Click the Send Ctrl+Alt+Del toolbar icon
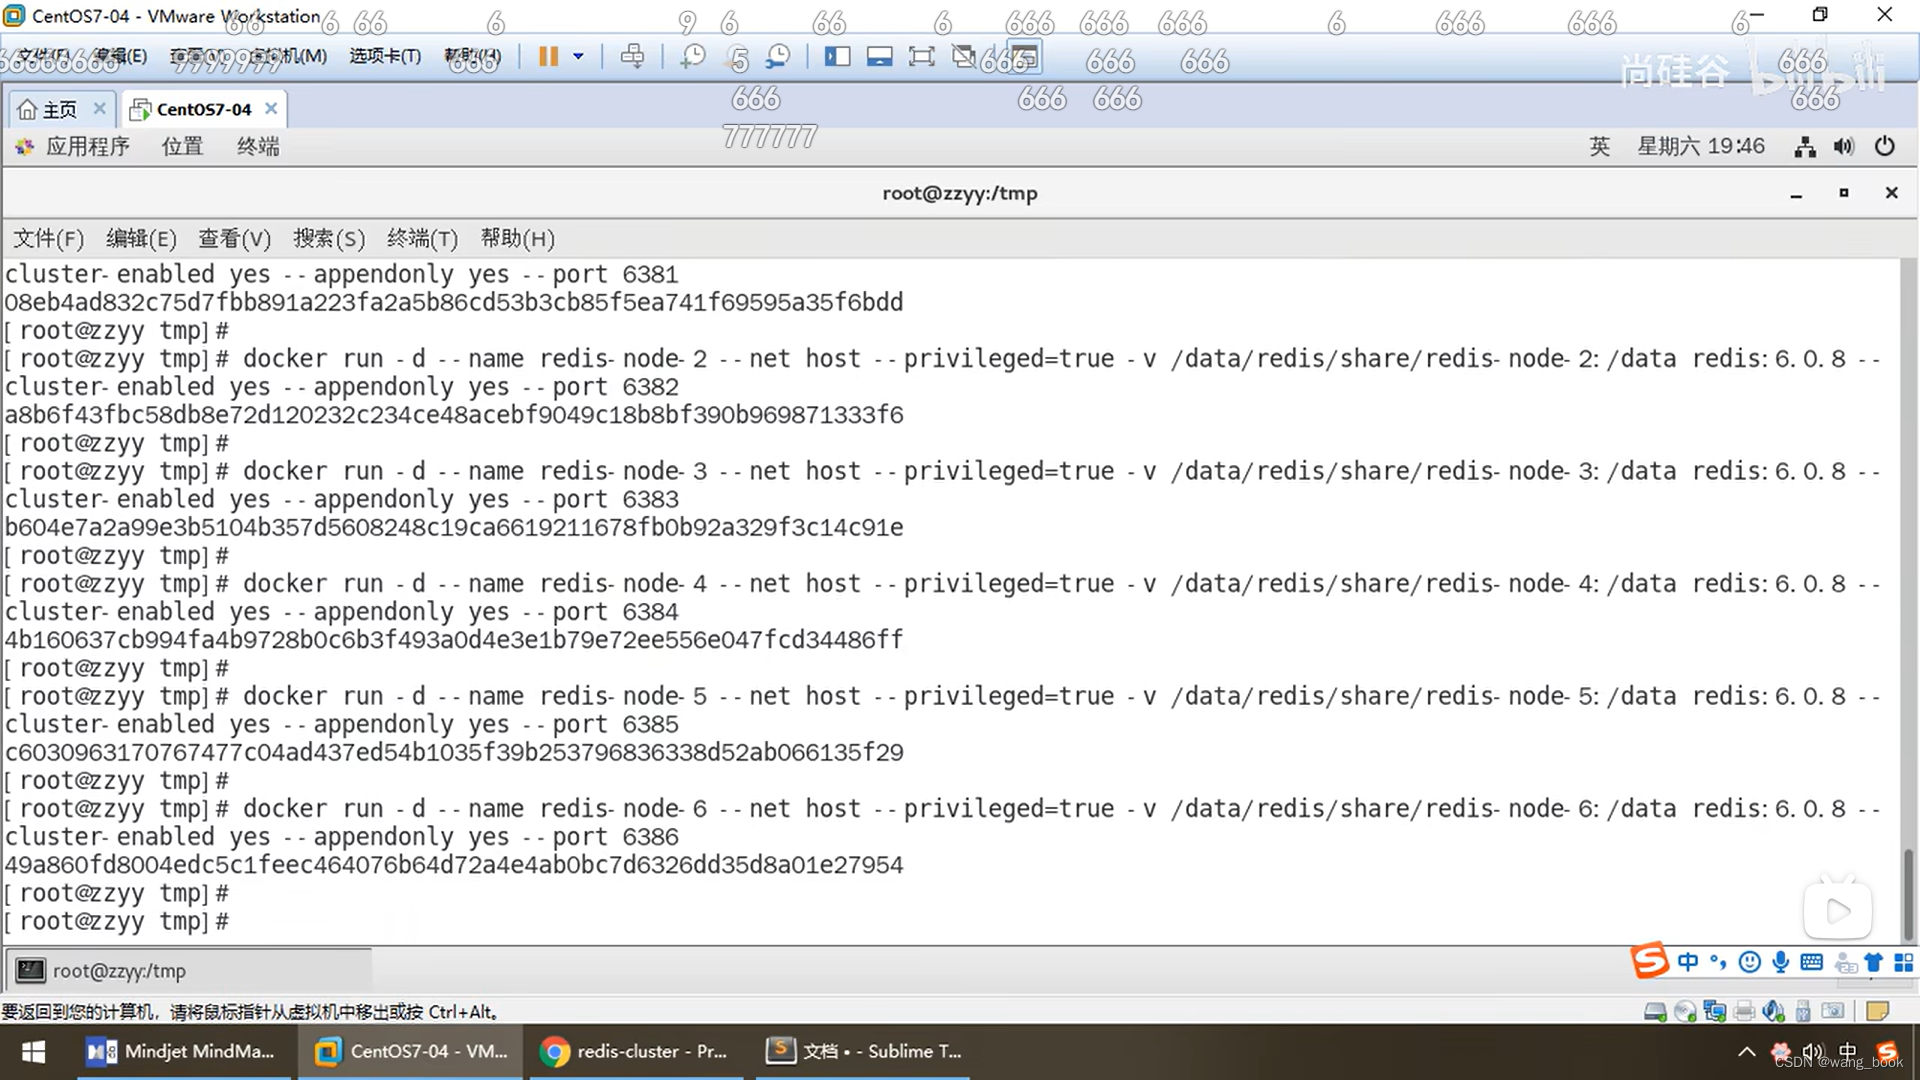Viewport: 1920px width, 1080px height. point(632,57)
